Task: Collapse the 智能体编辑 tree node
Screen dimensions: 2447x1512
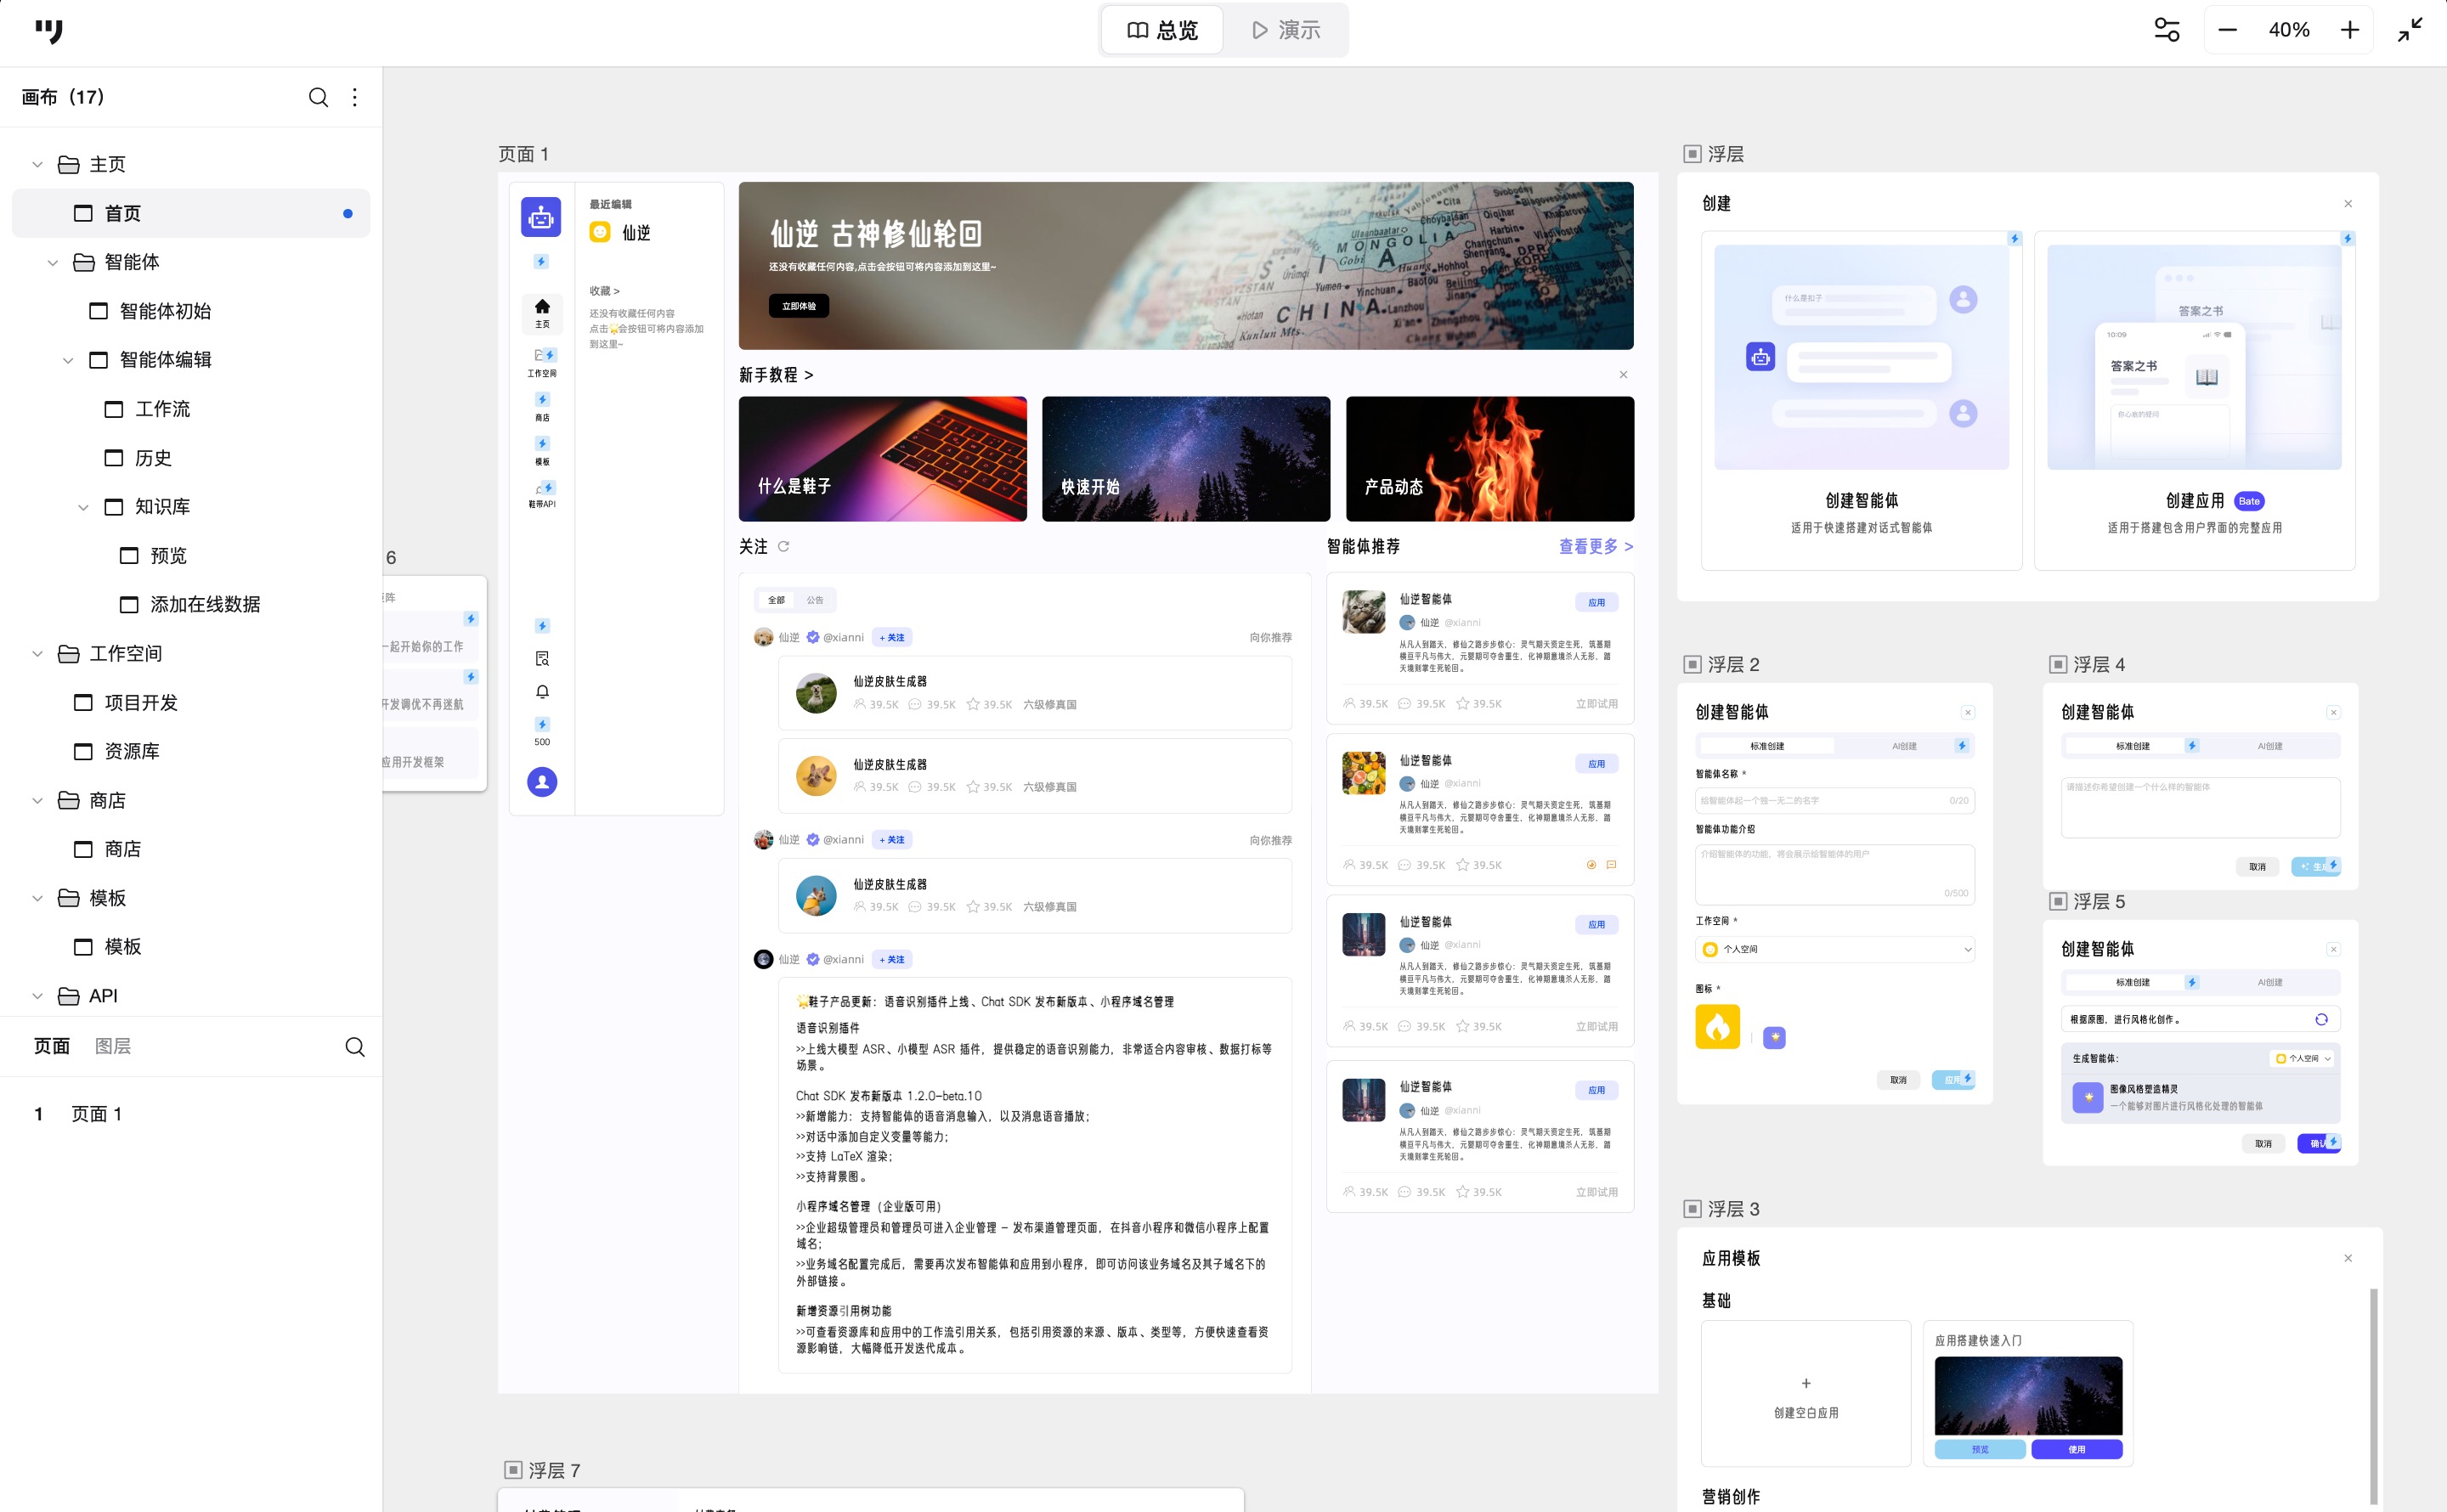Action: coord(68,360)
